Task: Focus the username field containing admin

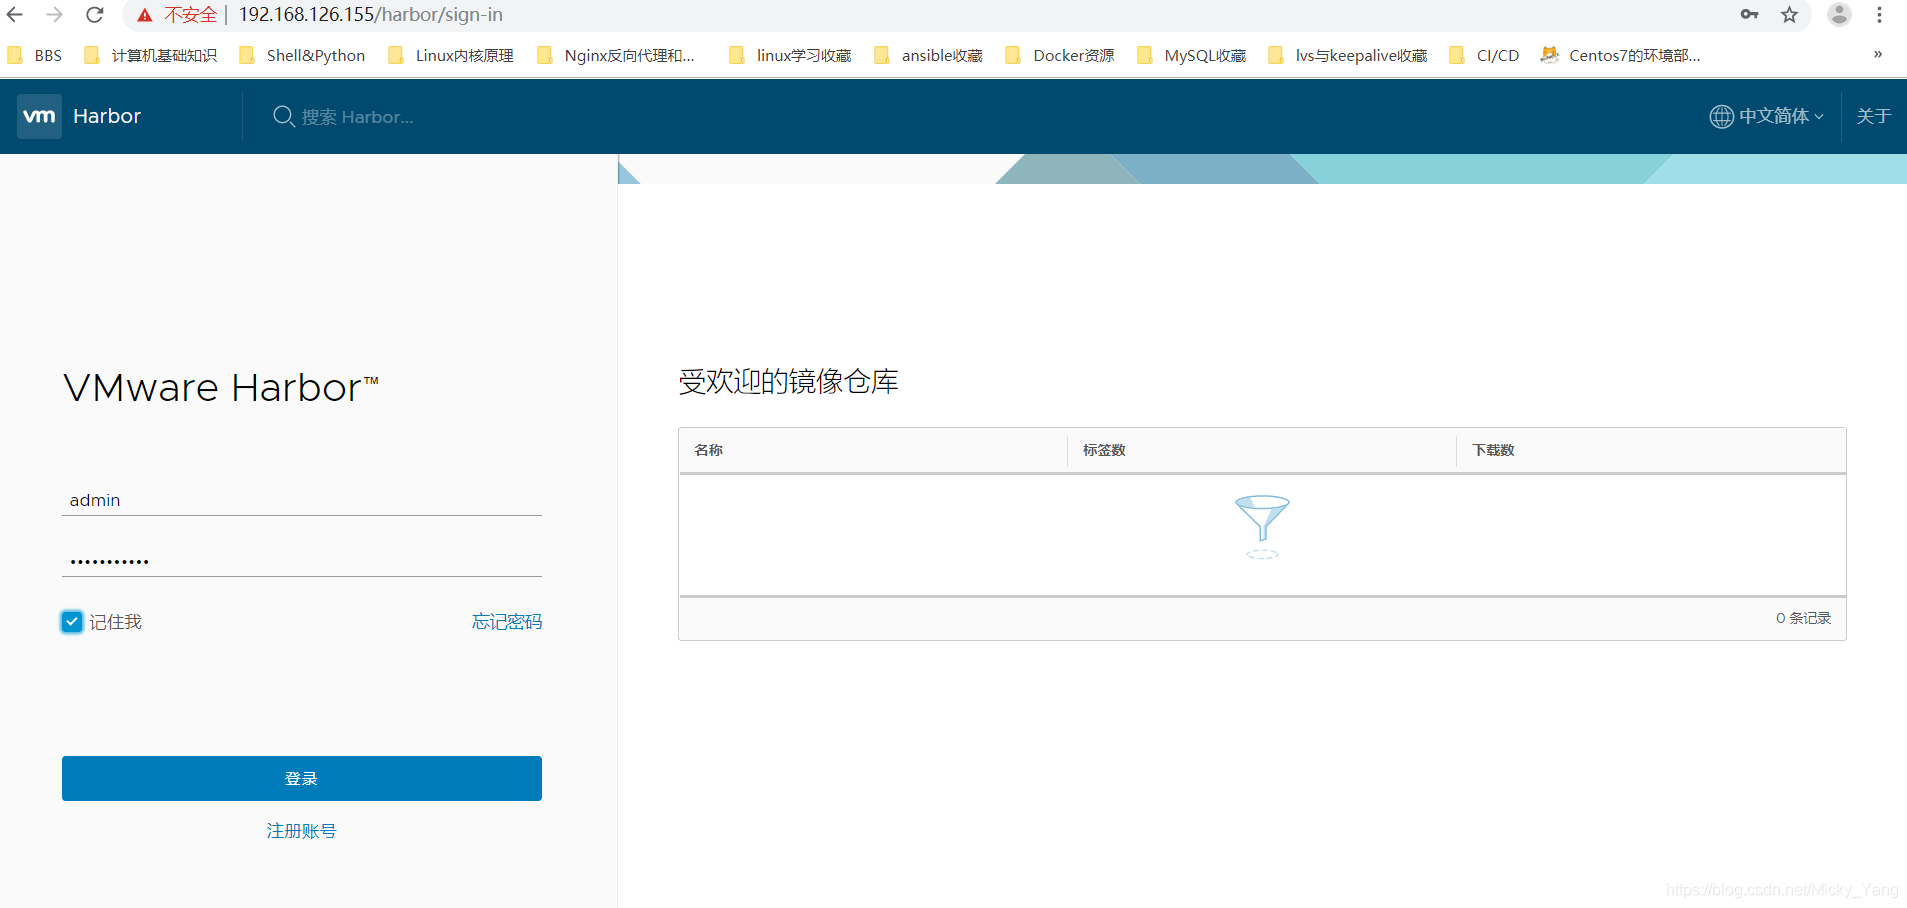Action: 302,500
